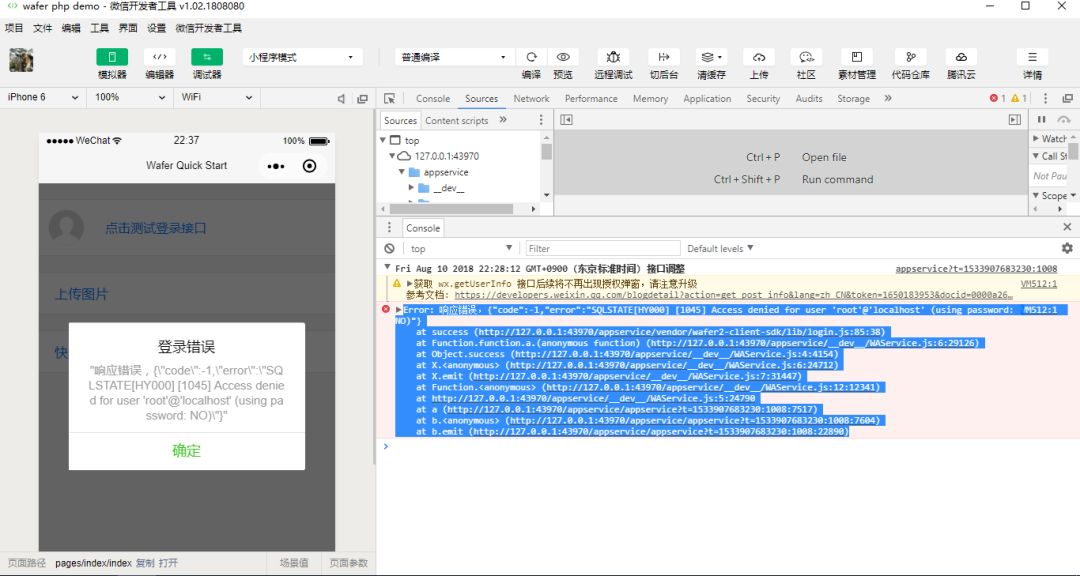Open the 小程序模式 mode dropdown
Viewport: 1080px width, 576px height.
[x=303, y=57]
